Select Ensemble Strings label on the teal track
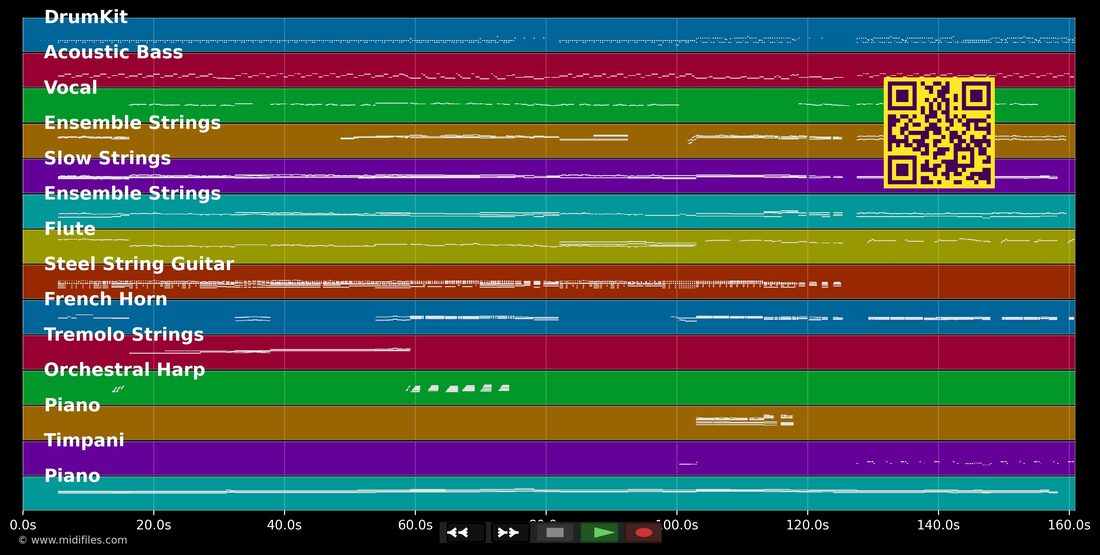 pos(132,193)
